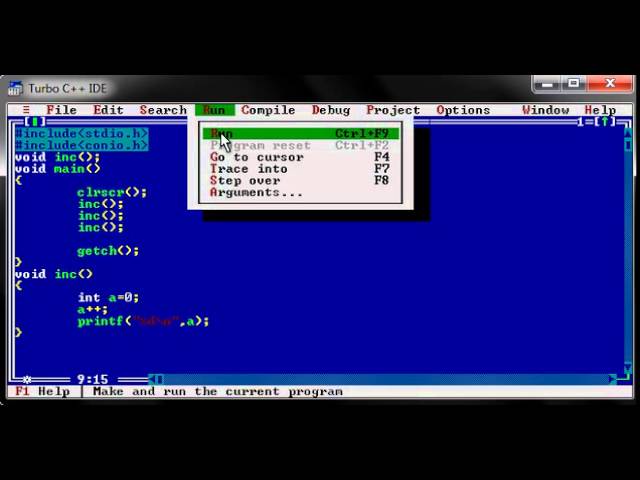
Task: Open the File menu
Action: click(62, 110)
